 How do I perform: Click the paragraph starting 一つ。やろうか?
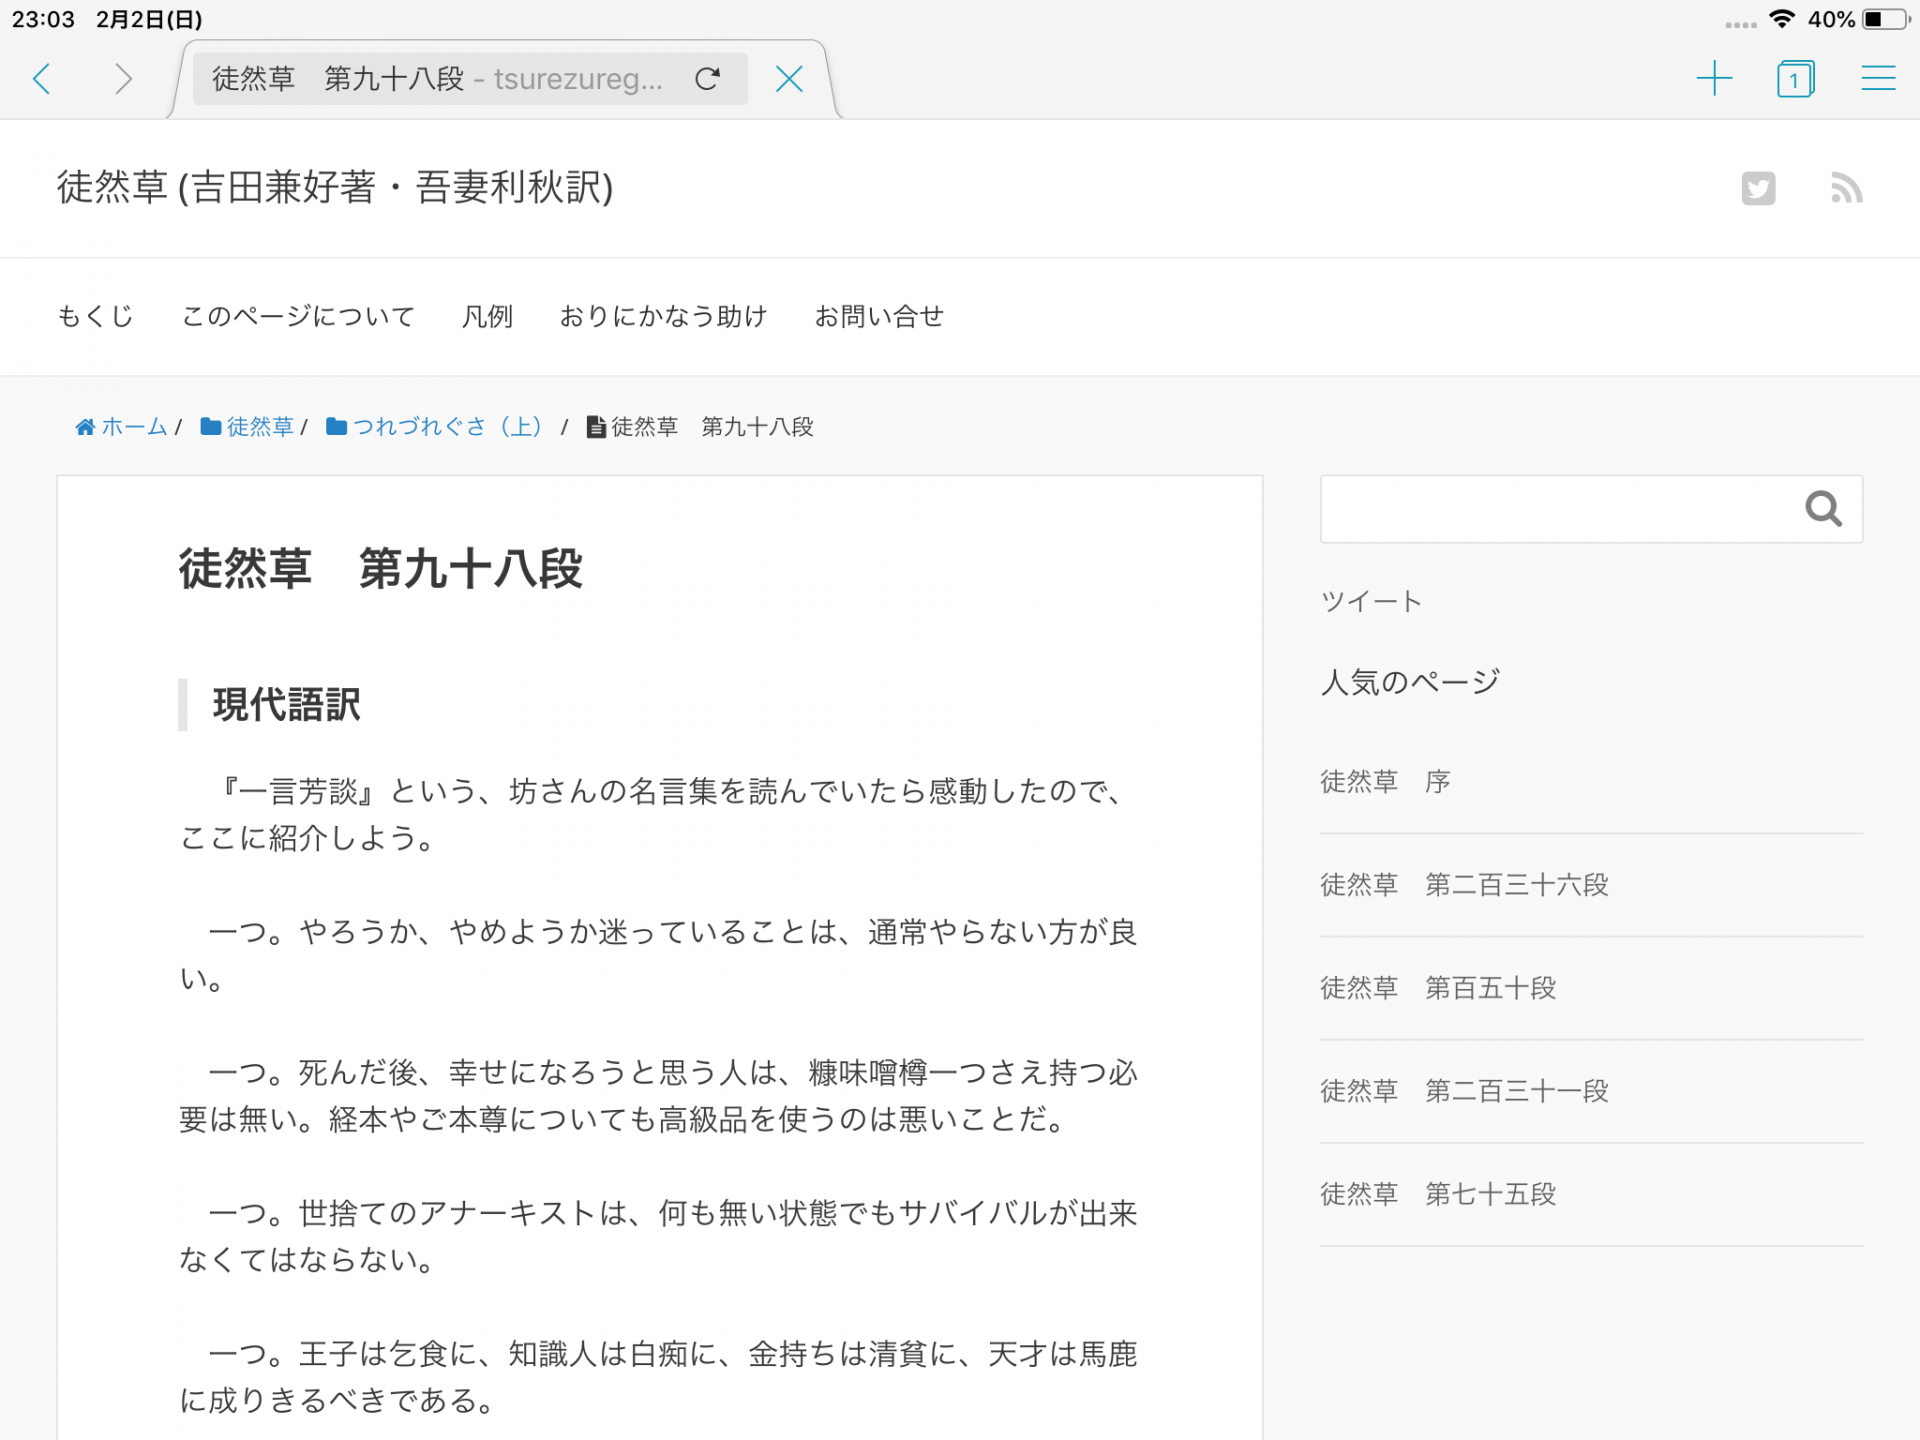click(659, 955)
